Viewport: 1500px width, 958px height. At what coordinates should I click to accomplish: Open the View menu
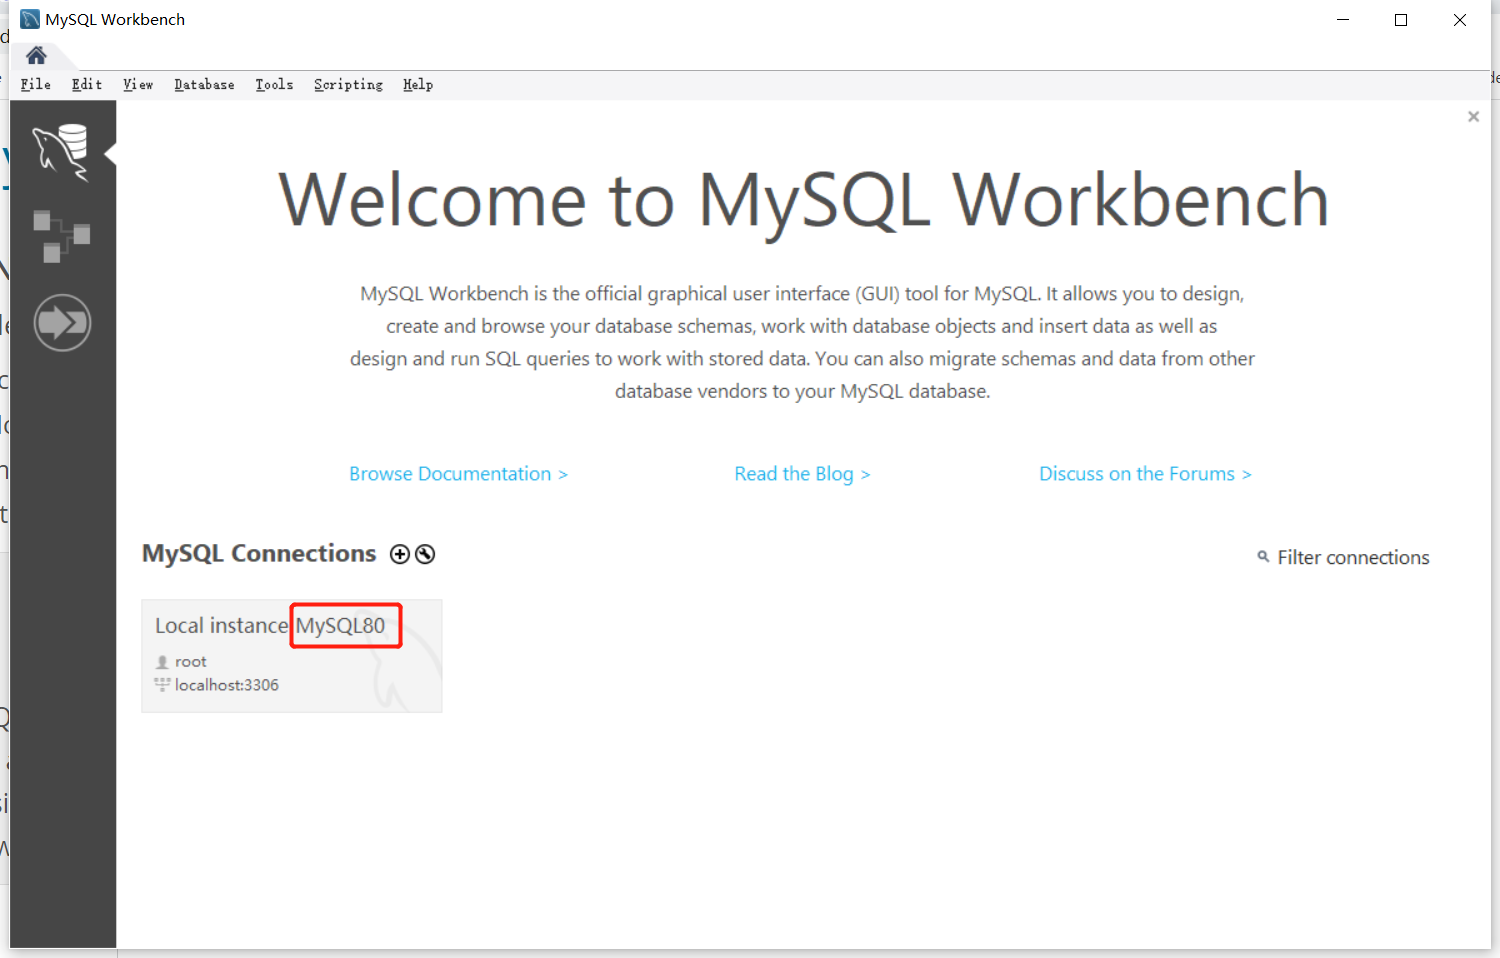[138, 85]
